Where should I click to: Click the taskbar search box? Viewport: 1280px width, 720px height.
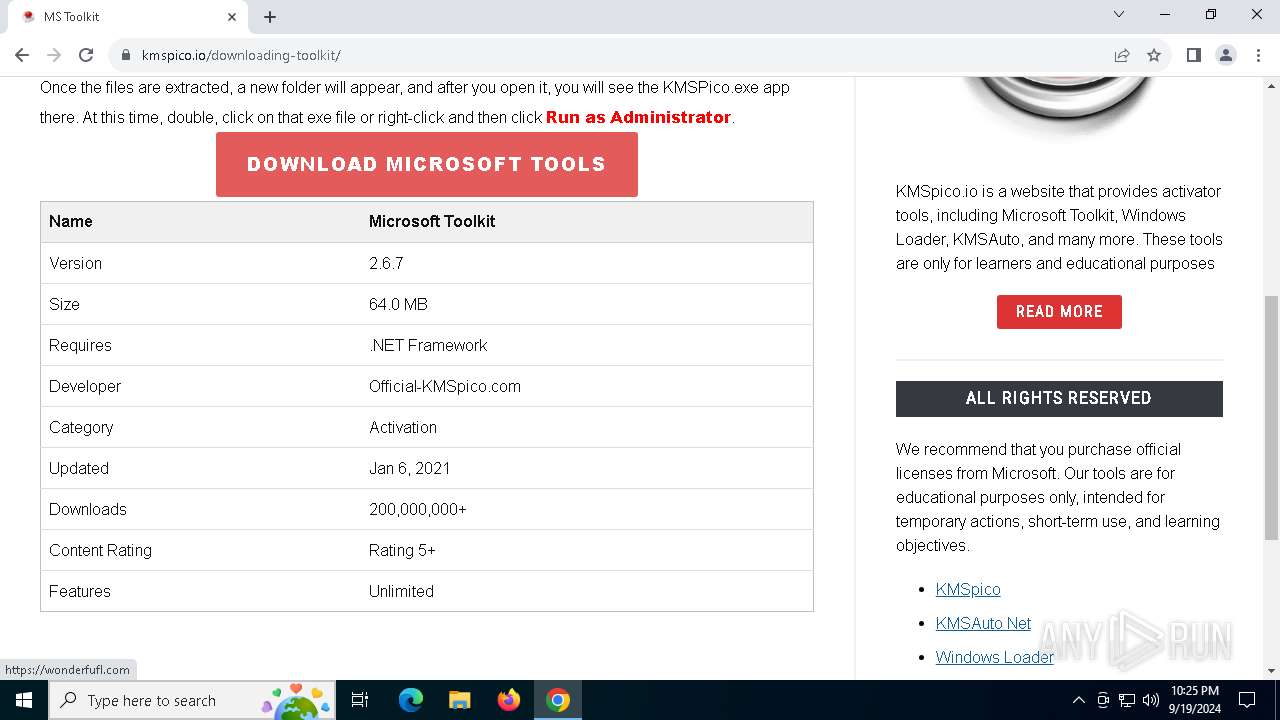(192, 700)
